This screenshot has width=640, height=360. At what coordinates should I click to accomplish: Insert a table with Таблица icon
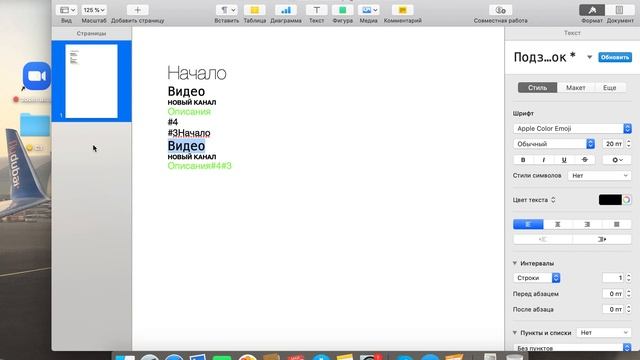tap(254, 10)
